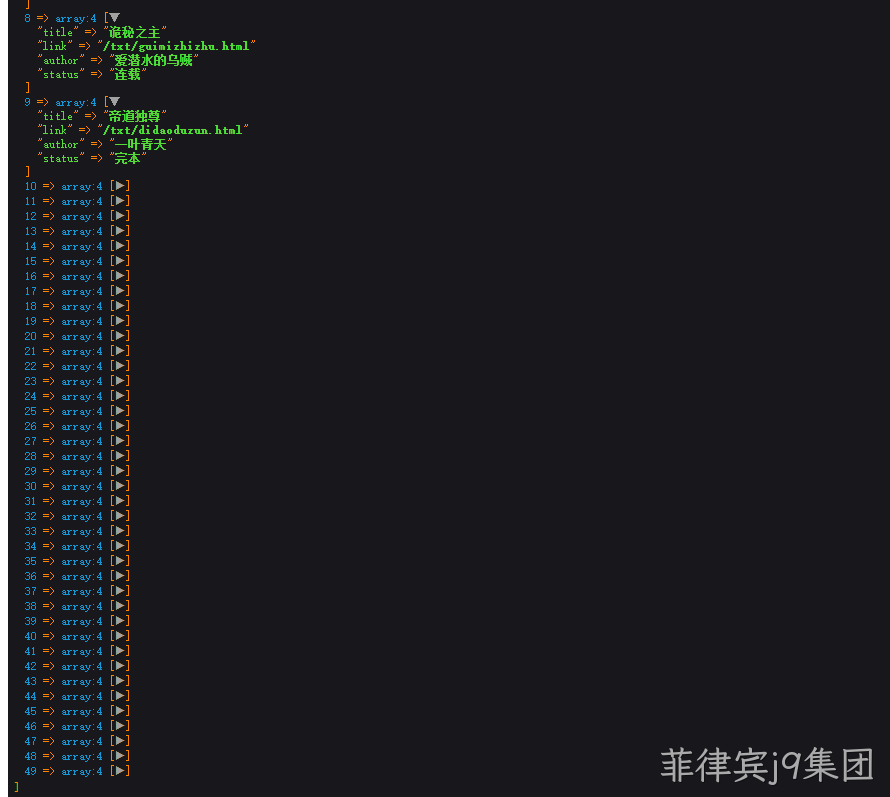The image size is (890, 797).
Task: Click the index key 33 label
Action: [31, 531]
